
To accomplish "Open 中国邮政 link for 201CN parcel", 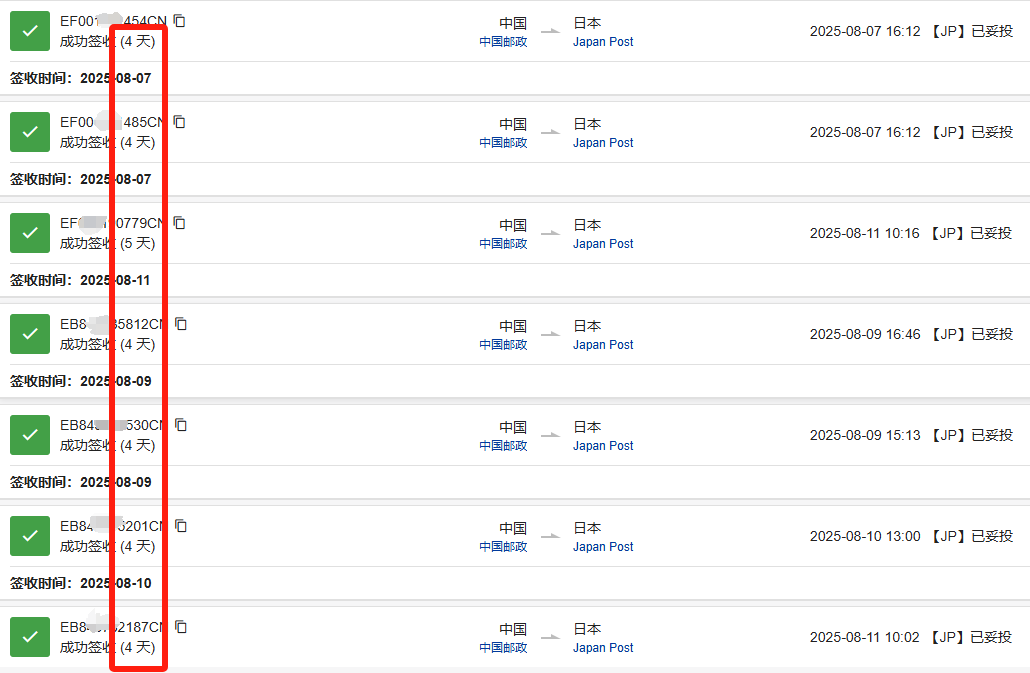I will [x=503, y=546].
